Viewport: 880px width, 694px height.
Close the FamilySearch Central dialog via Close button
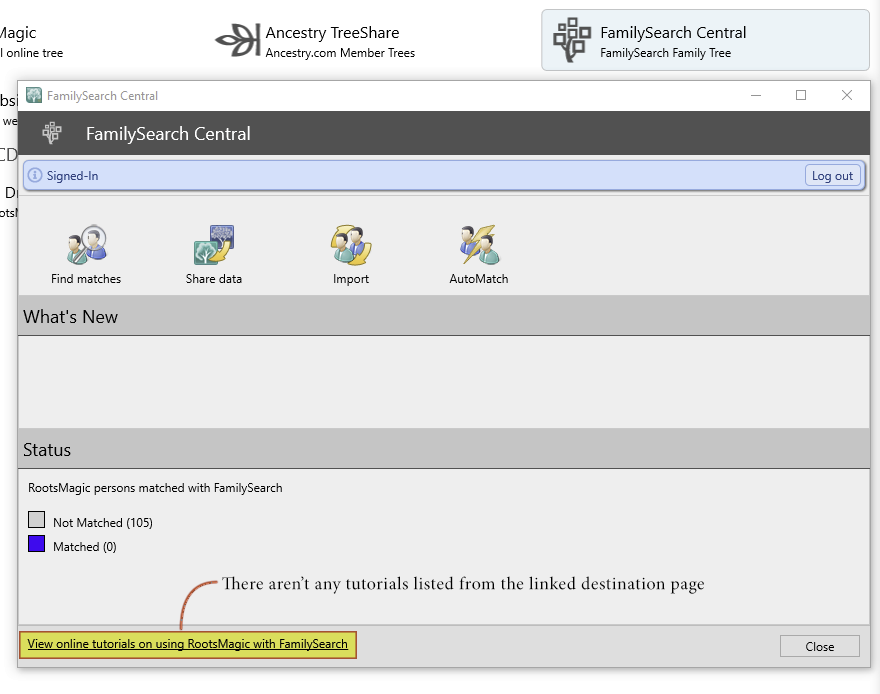point(819,646)
